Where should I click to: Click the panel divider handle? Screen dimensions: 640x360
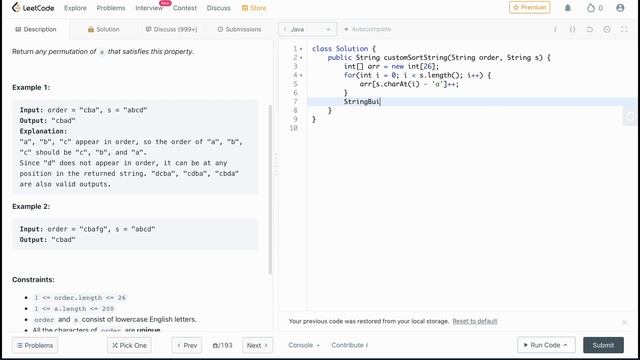[276, 164]
